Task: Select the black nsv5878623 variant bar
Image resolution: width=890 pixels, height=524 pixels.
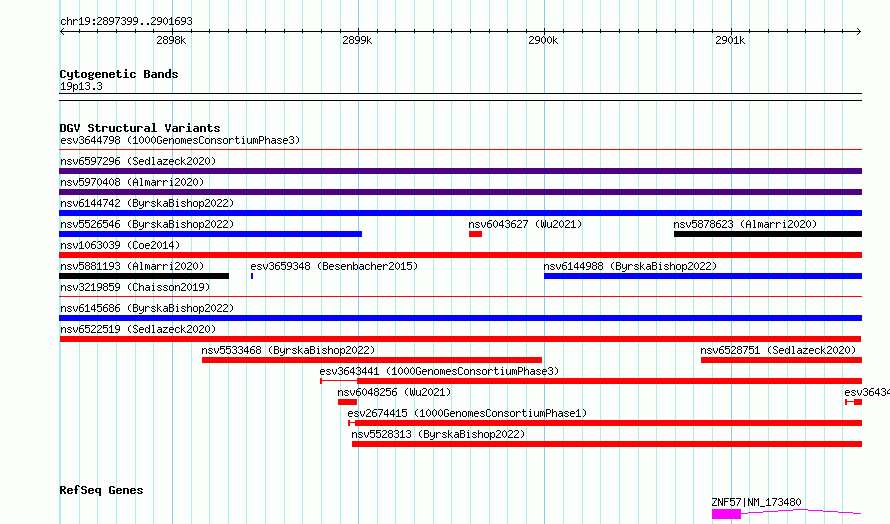Action: click(768, 234)
